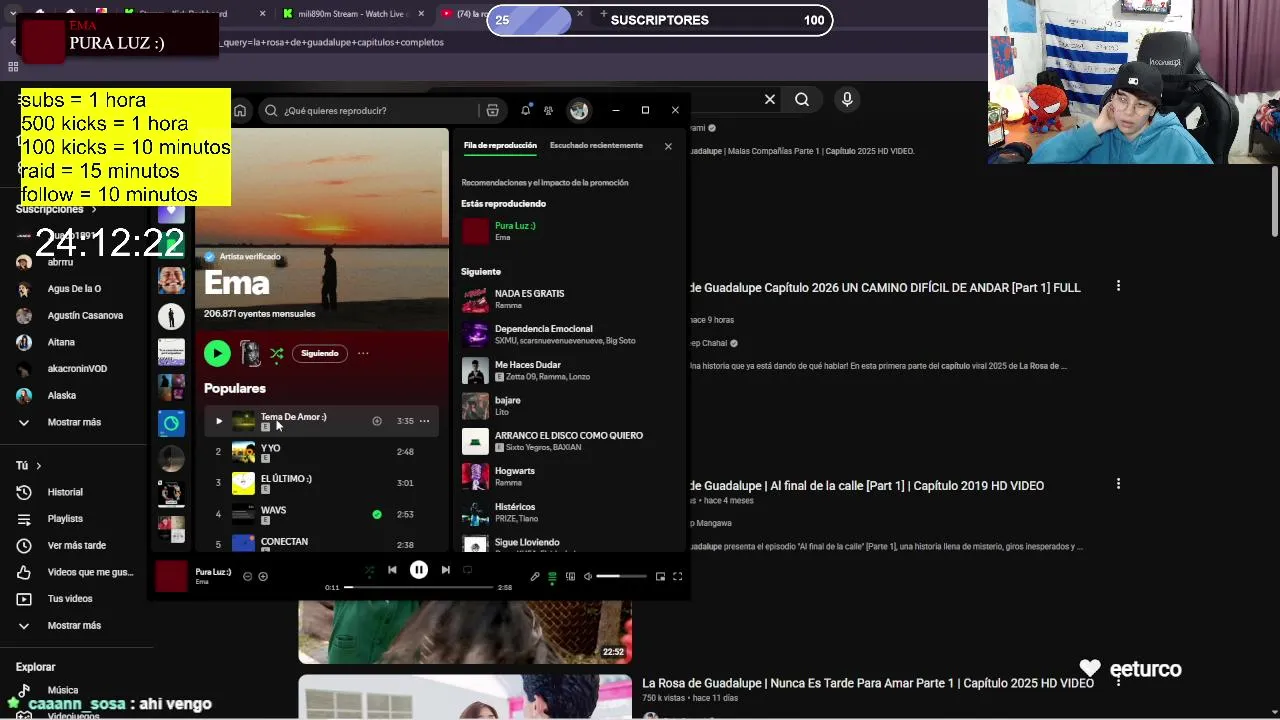The height and width of the screenshot is (720, 1280).
Task: Open Spotify notifications bell
Action: pos(525,111)
